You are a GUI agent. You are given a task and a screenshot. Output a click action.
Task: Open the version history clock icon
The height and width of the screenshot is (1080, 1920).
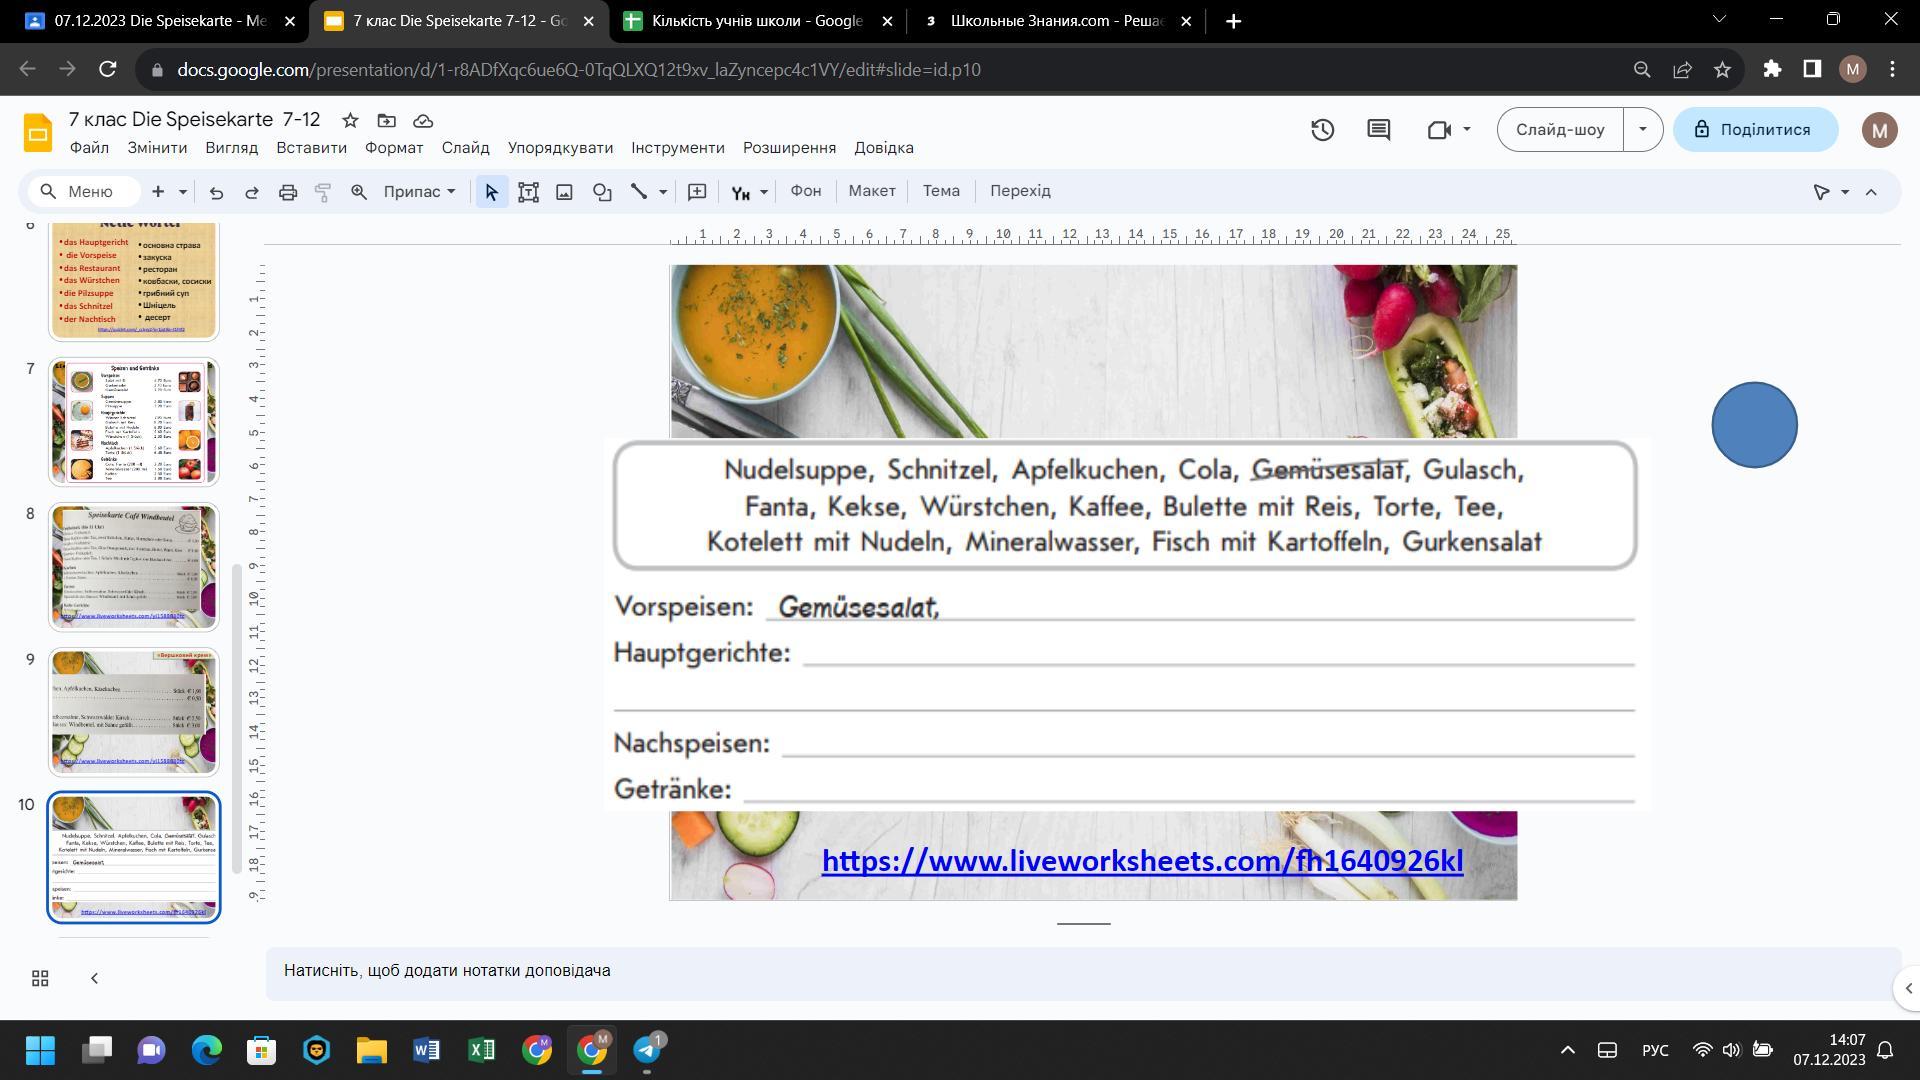point(1322,130)
